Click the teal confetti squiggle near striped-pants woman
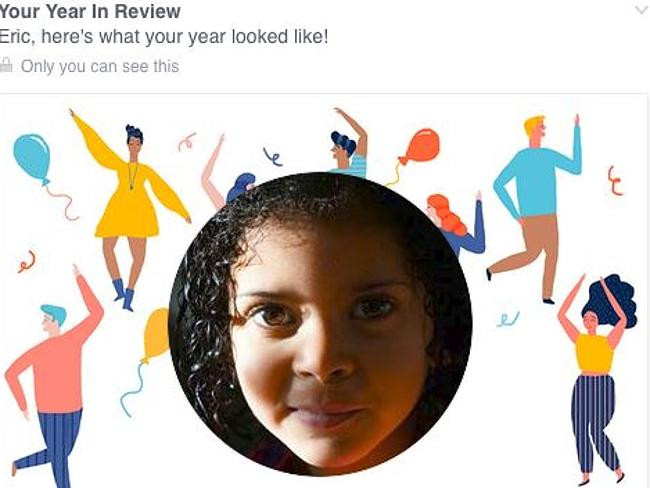Screen dimensions: 650x488 pyautogui.click(x=507, y=319)
